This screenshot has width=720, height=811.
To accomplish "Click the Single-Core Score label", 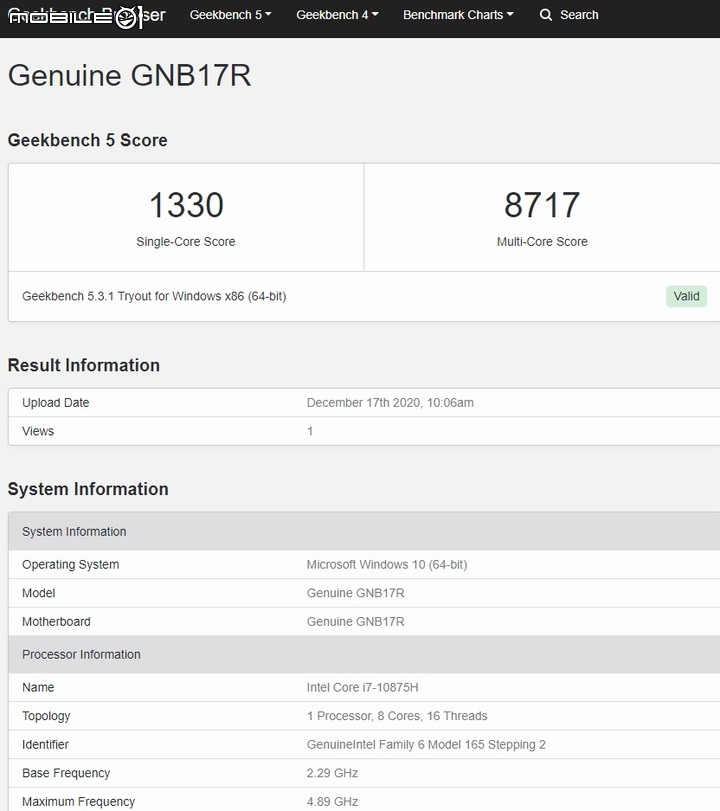I will coord(186,242).
